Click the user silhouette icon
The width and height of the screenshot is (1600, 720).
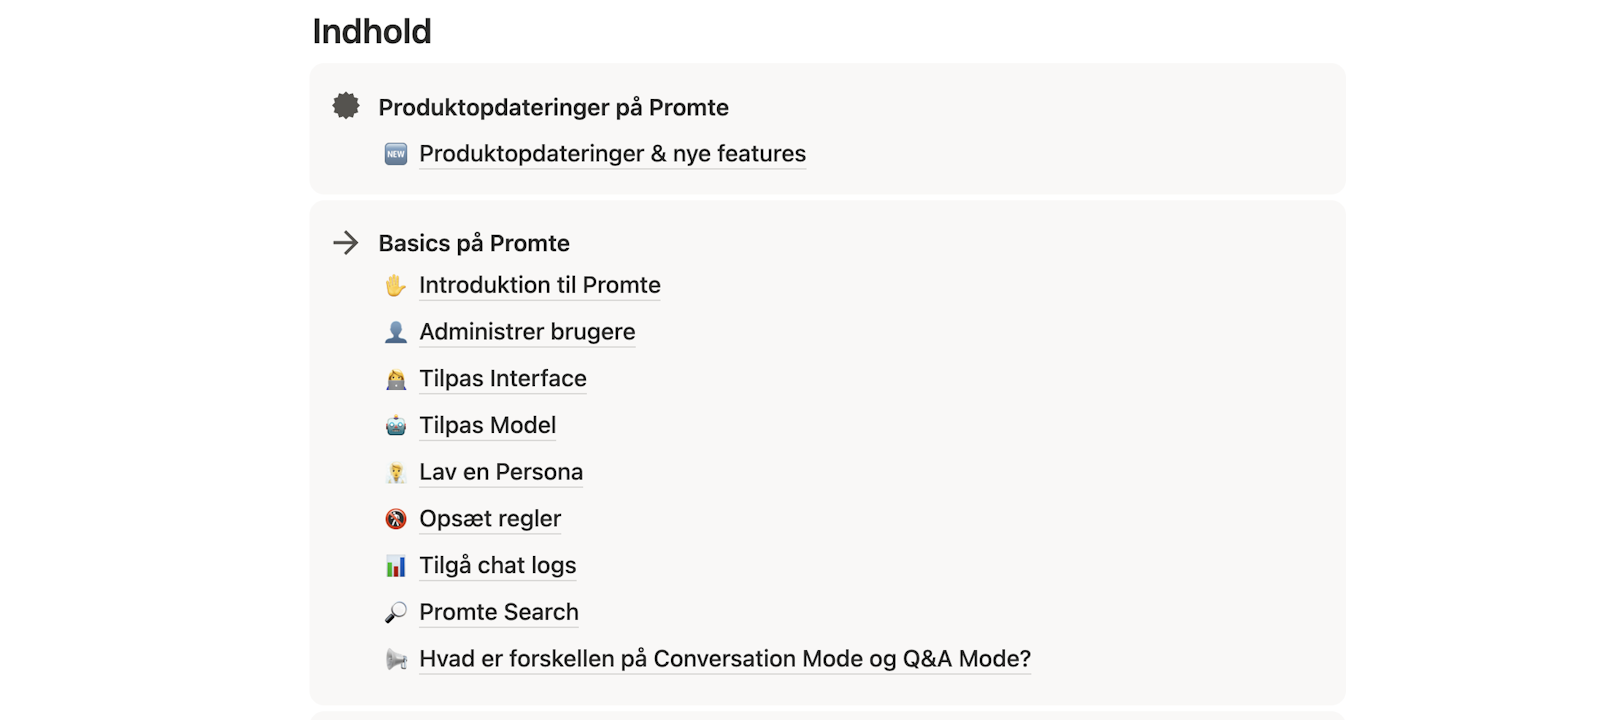pos(396,332)
